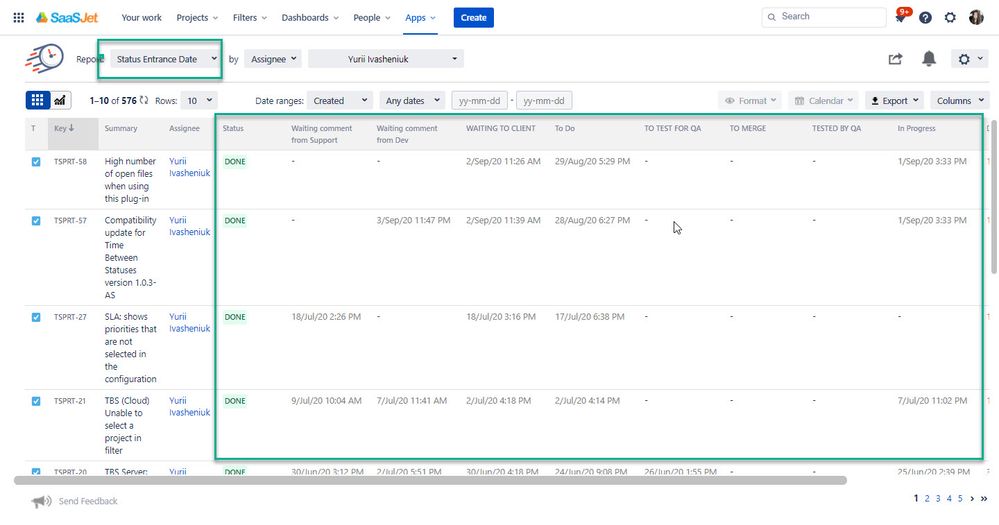Click the To Do column header
Screen dimensions: 999x525
(x=564, y=128)
